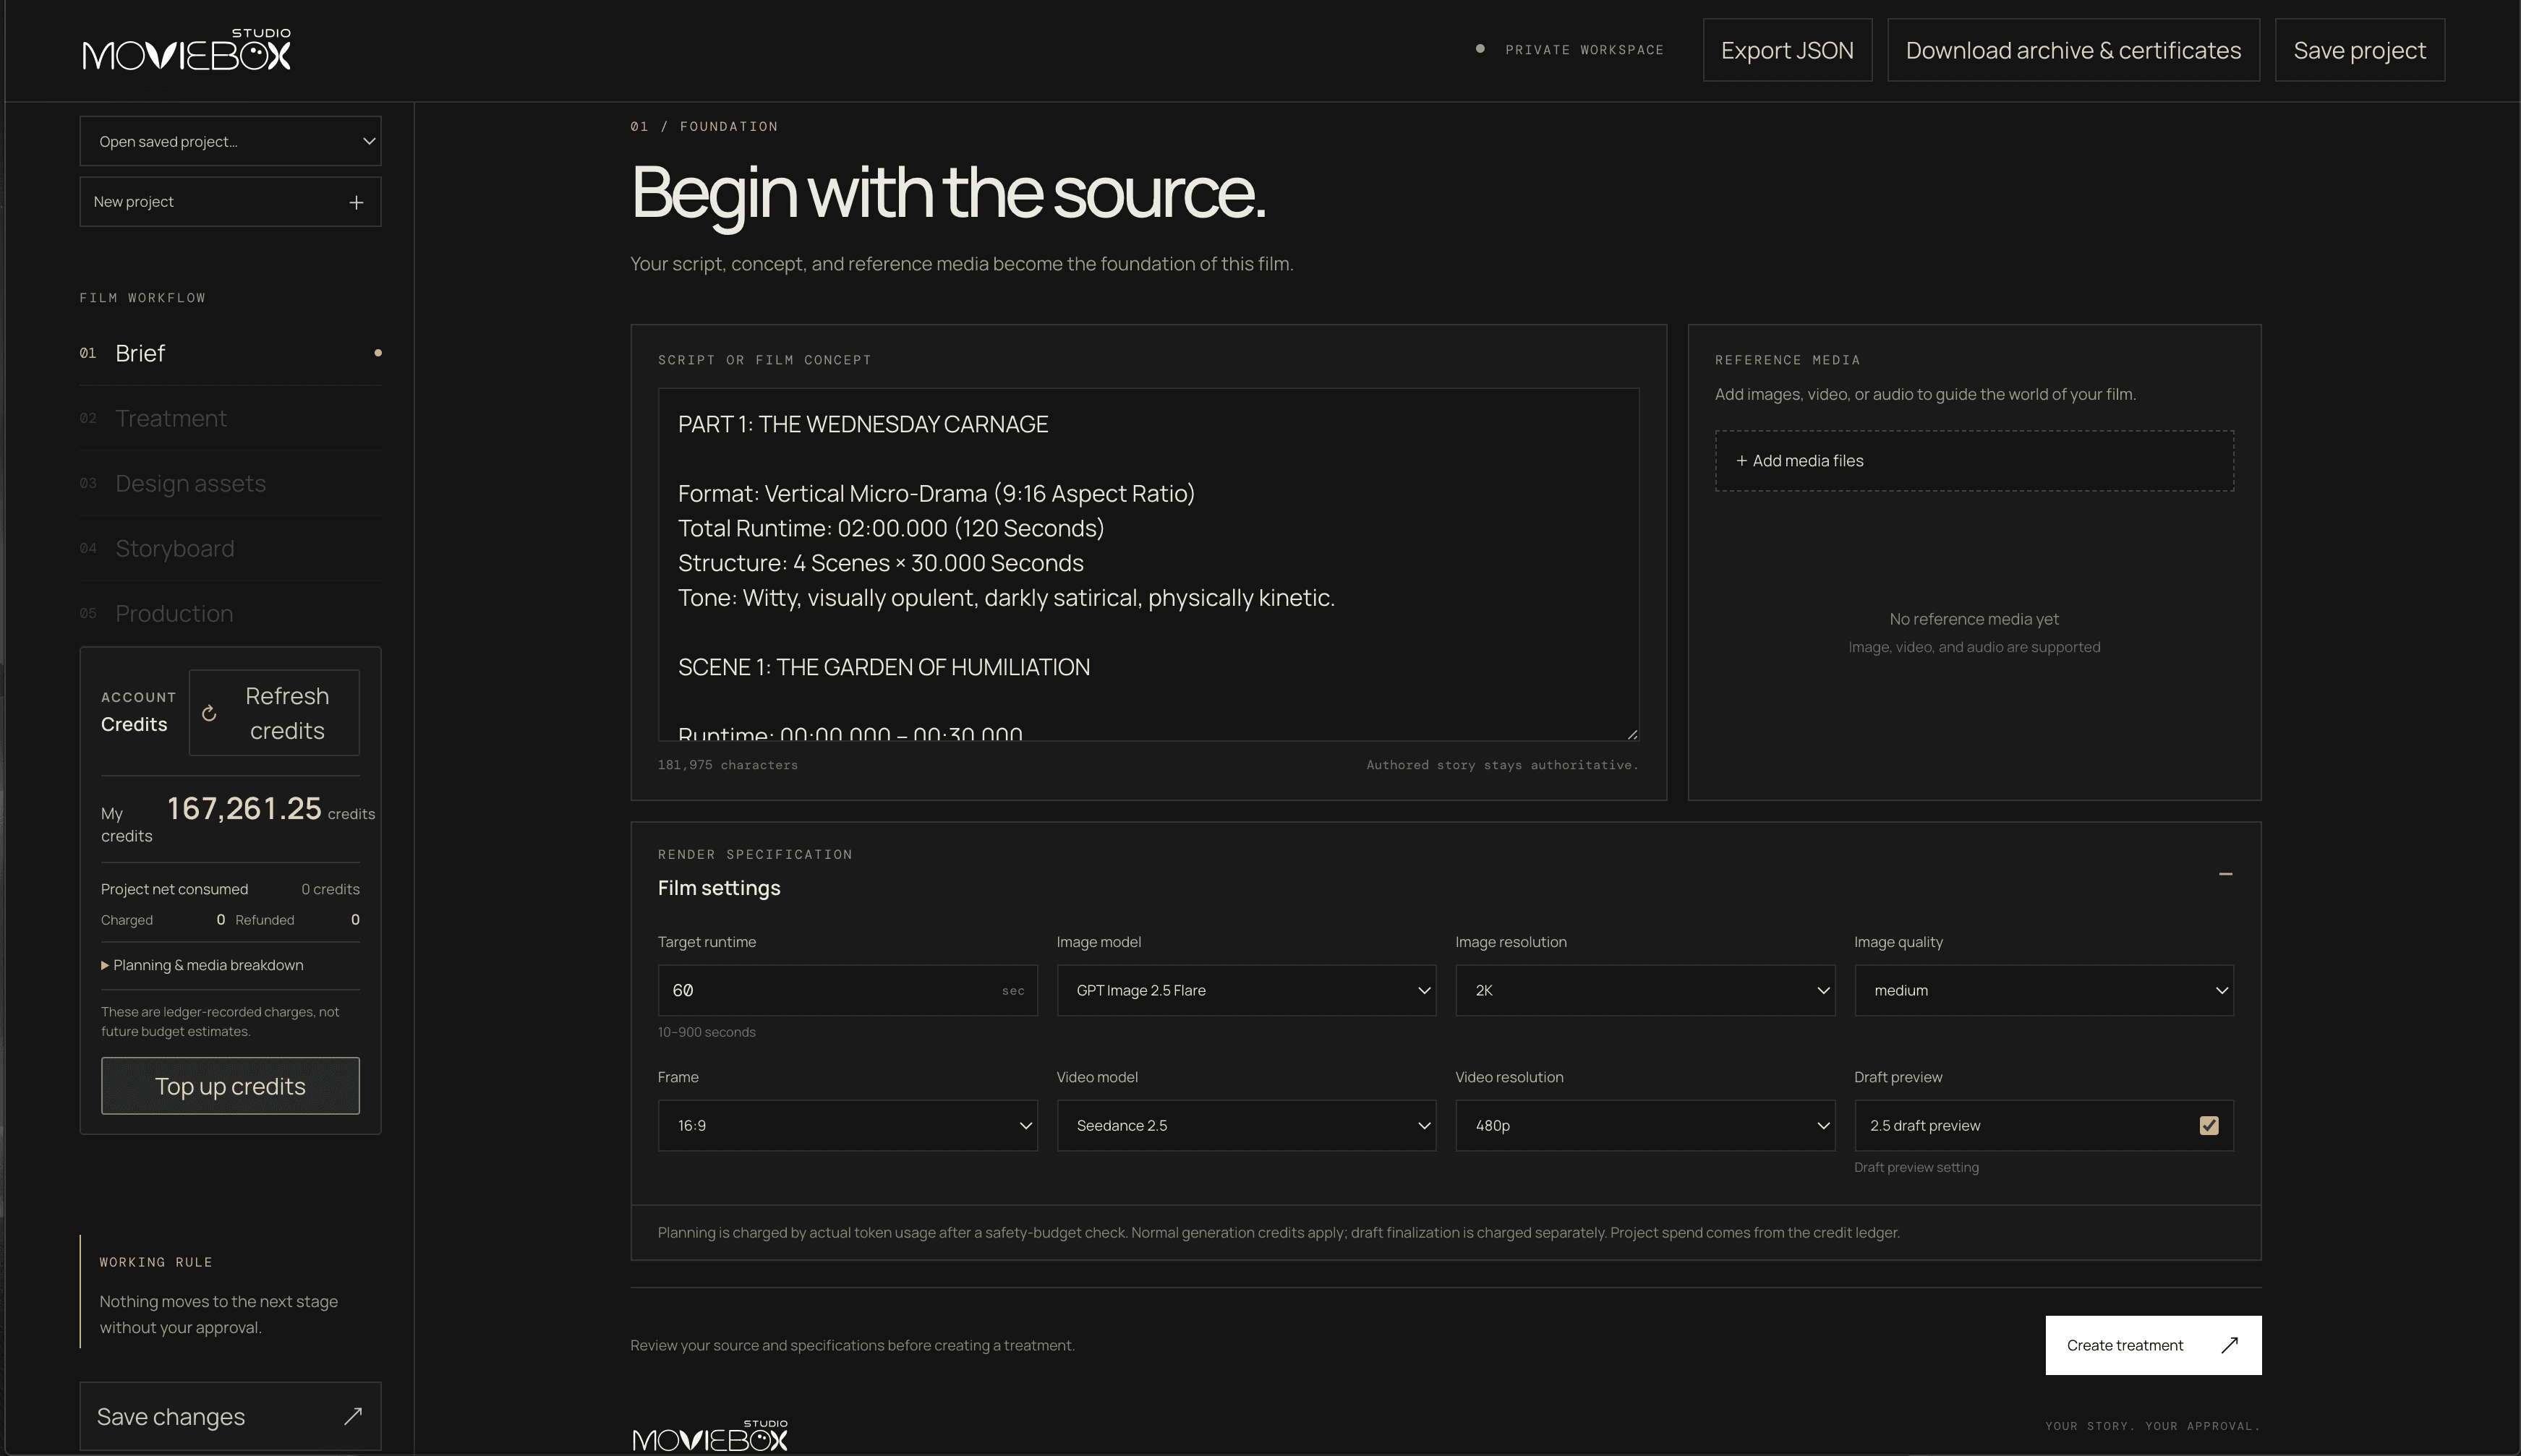The image size is (2521, 1456).
Task: Open the Video resolution 480p dropdown
Action: [1645, 1125]
